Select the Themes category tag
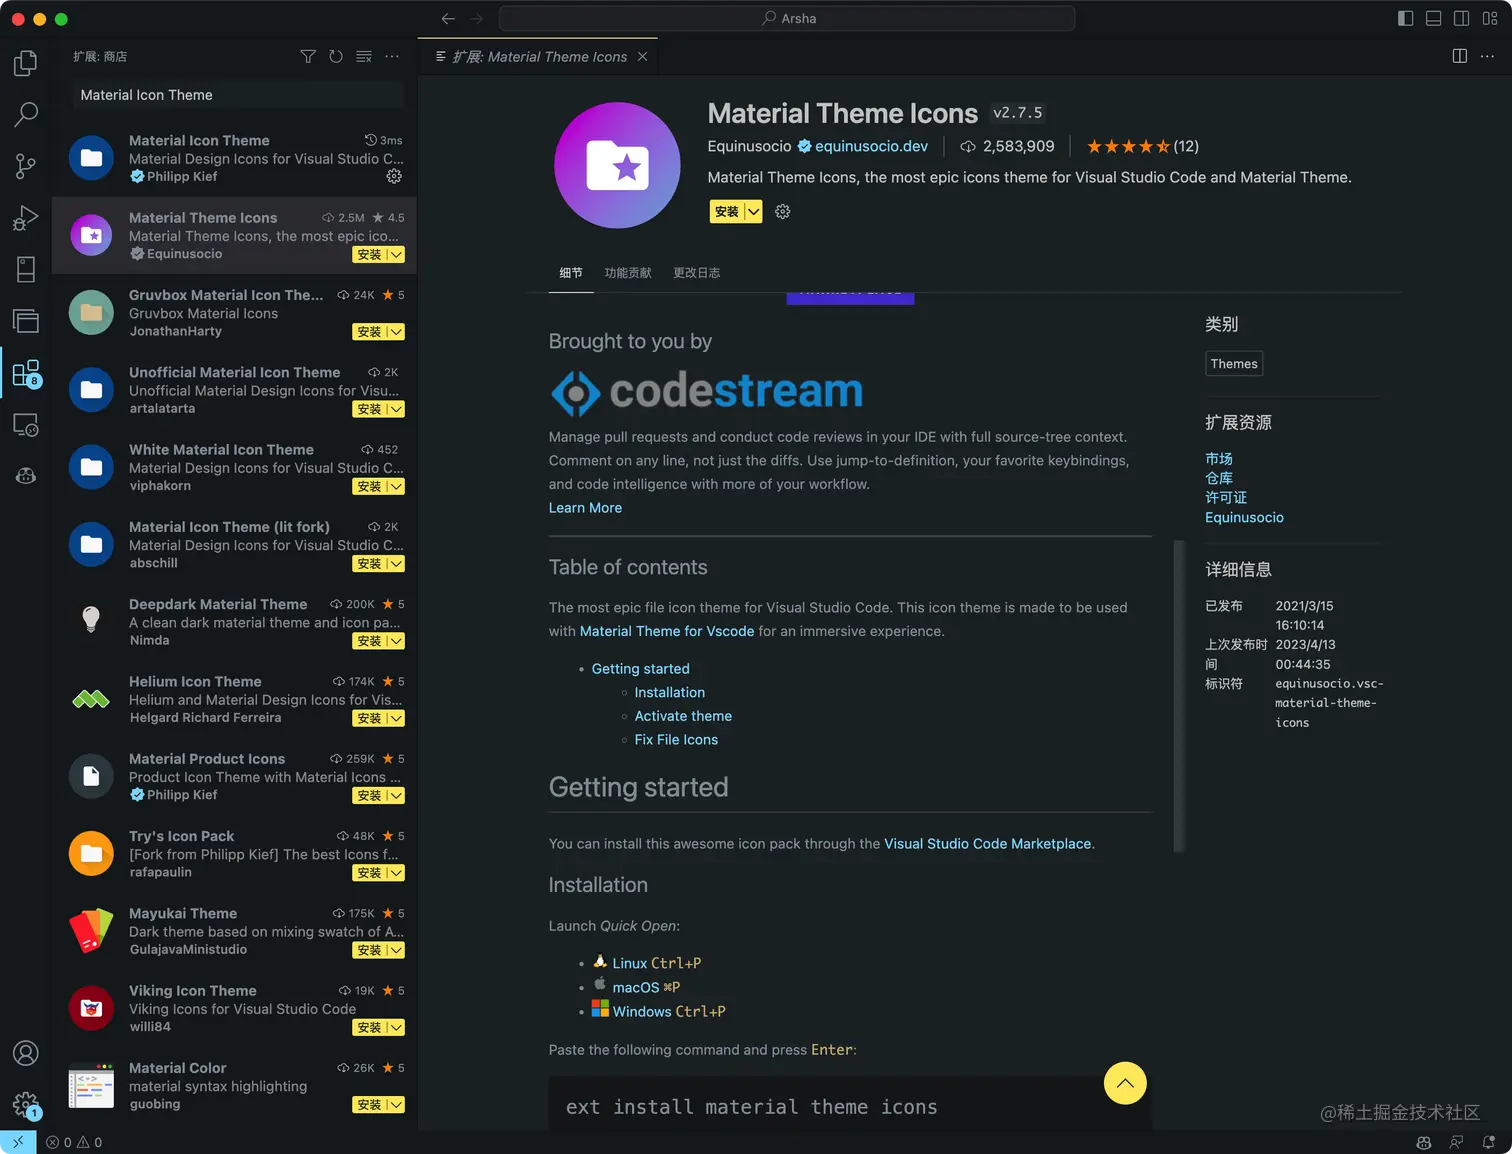The width and height of the screenshot is (1512, 1154). click(1234, 364)
